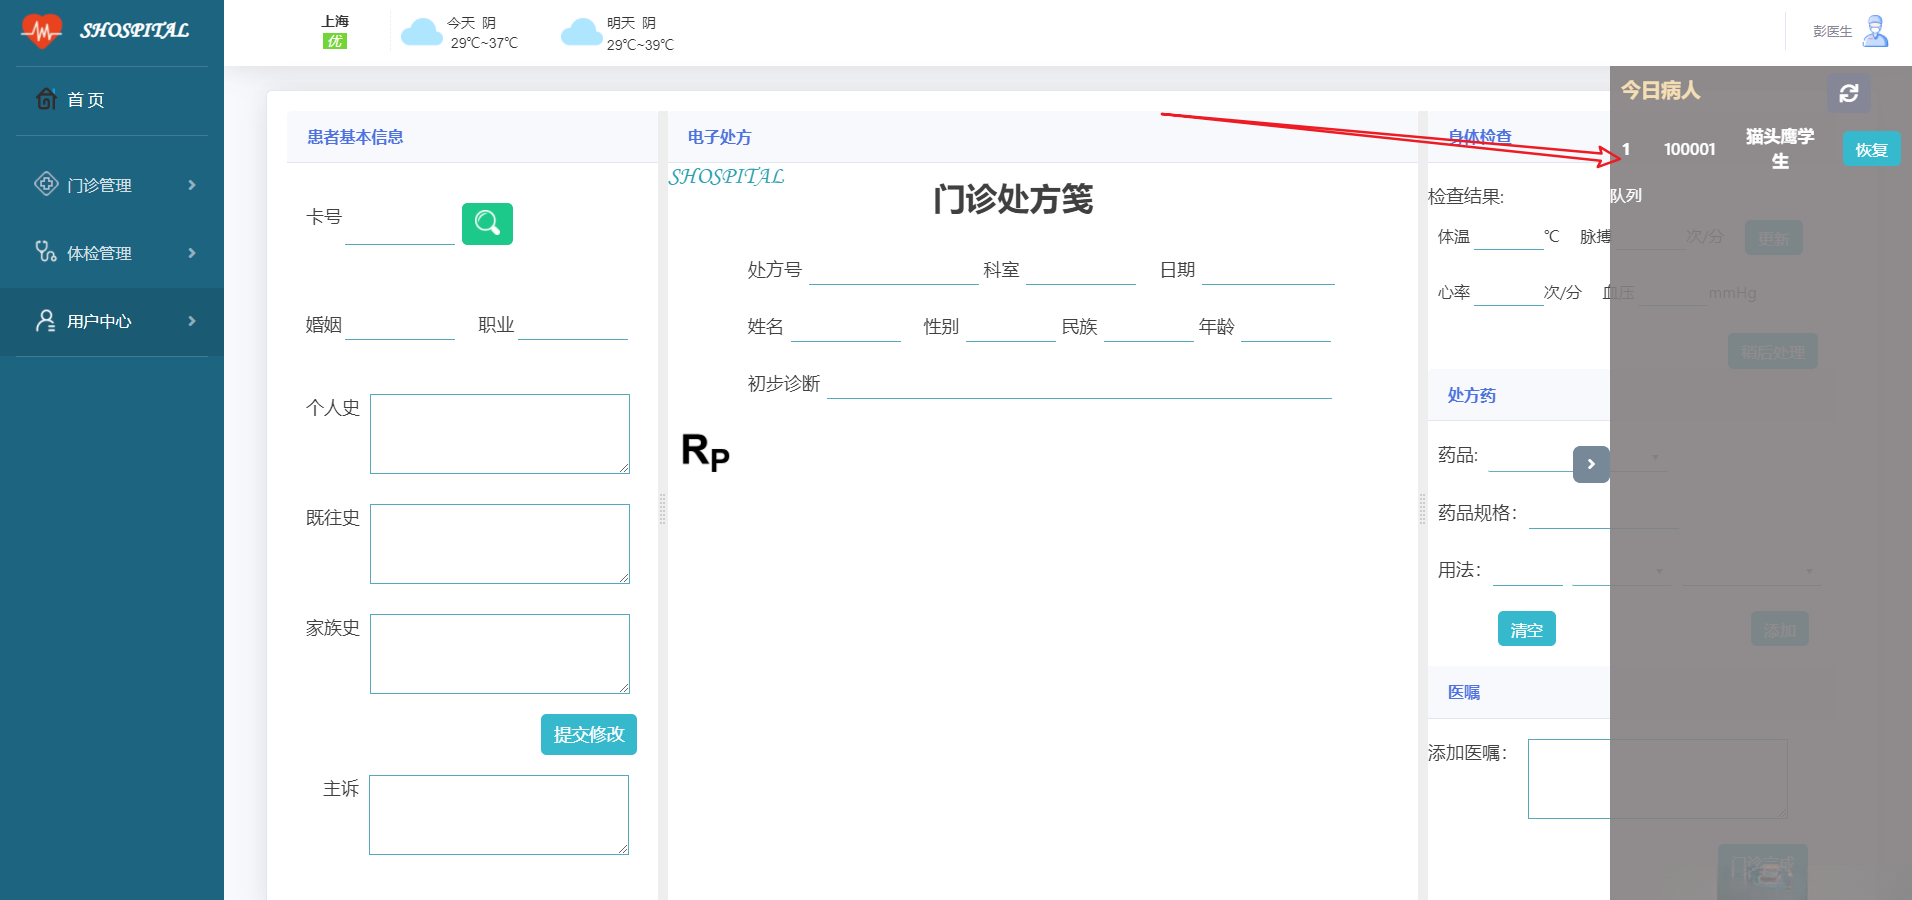
Task: Click the 上海 city label
Action: point(335,21)
